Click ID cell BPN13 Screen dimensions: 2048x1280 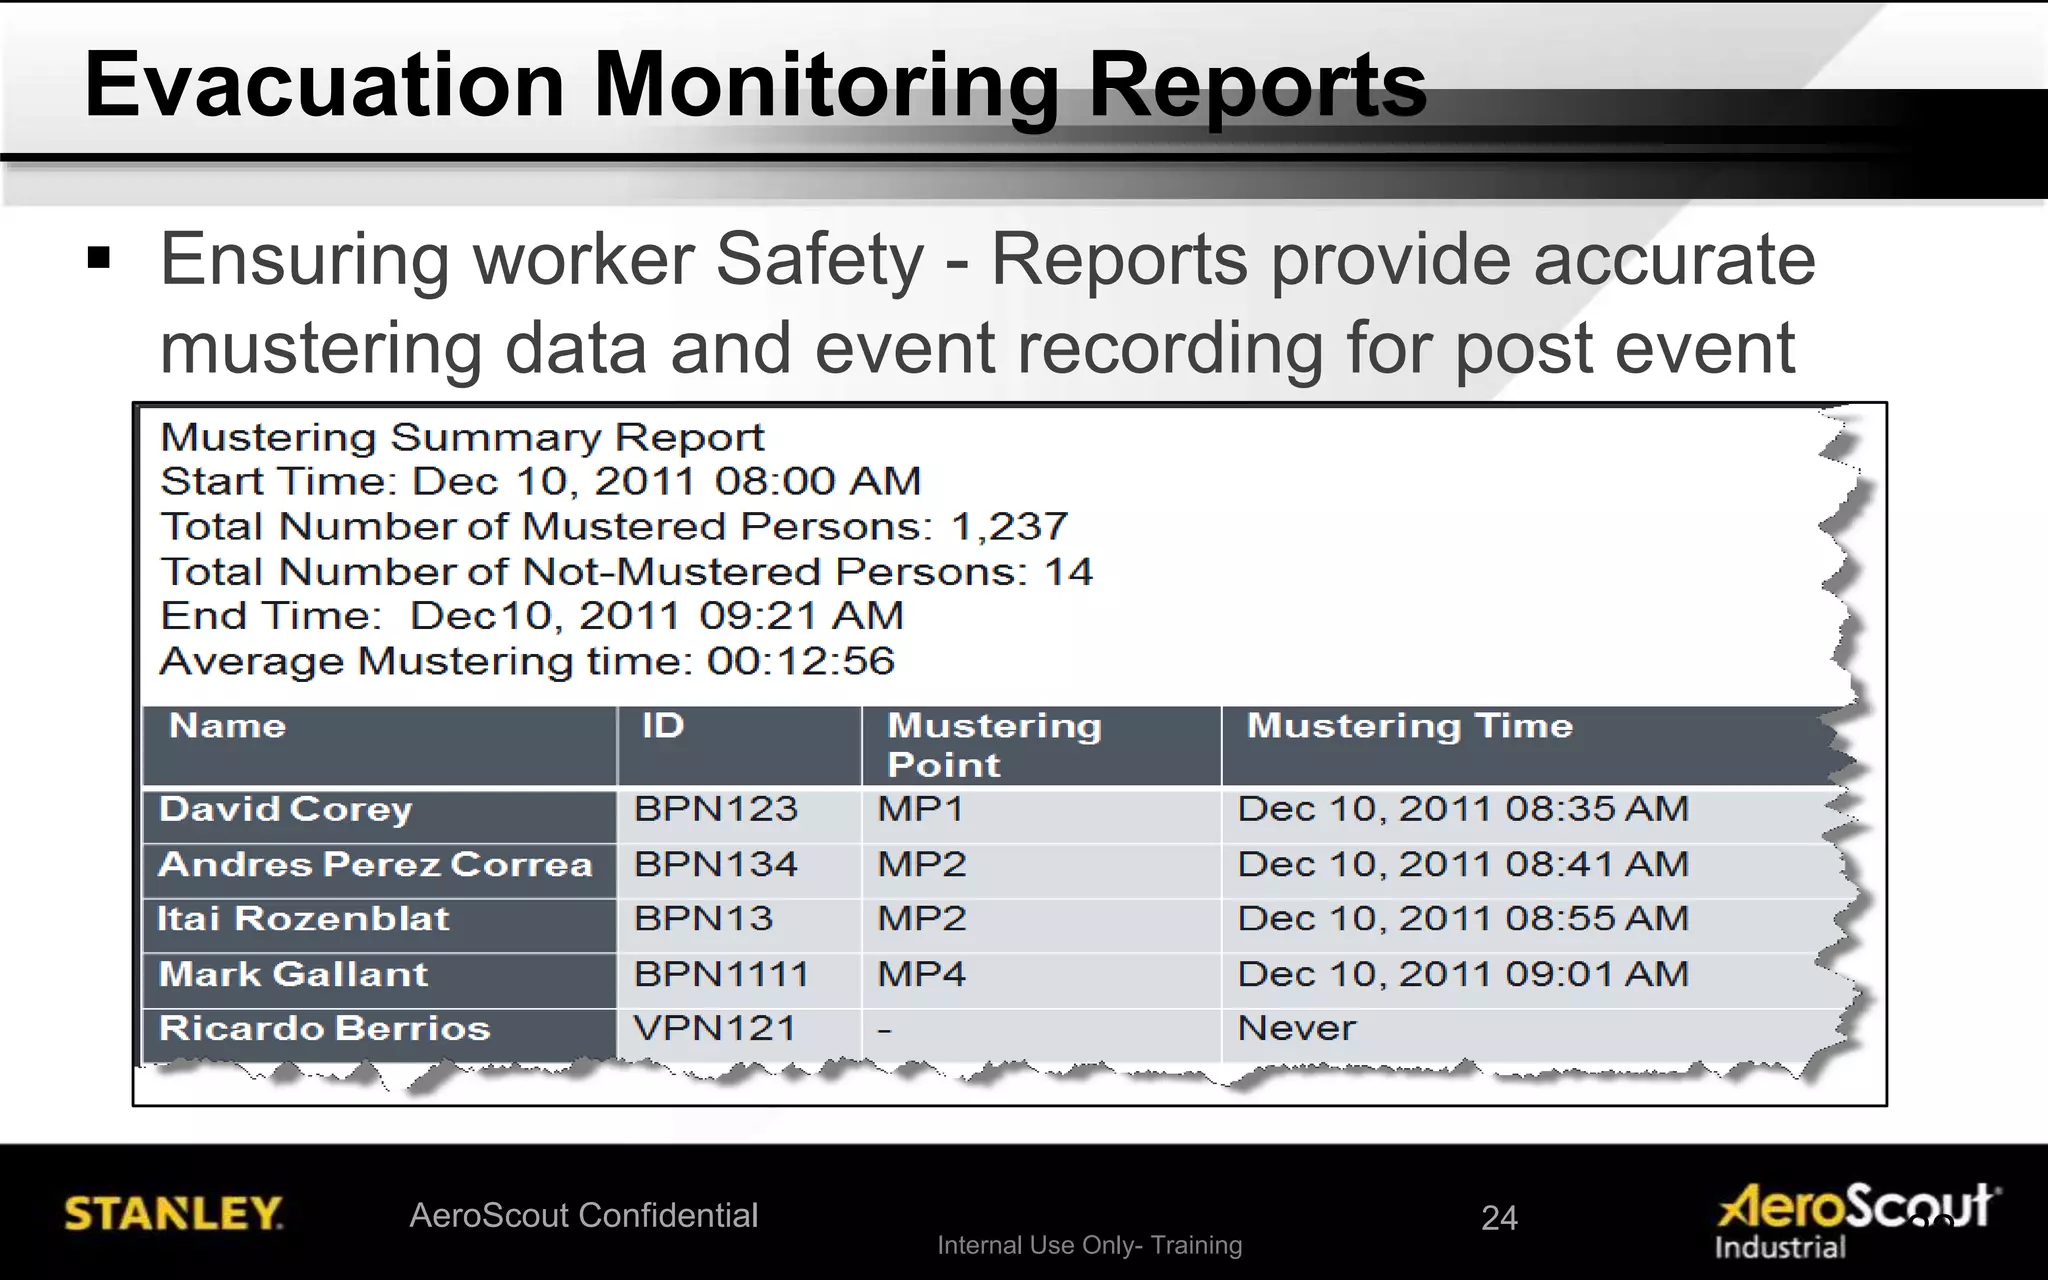click(x=740, y=925)
